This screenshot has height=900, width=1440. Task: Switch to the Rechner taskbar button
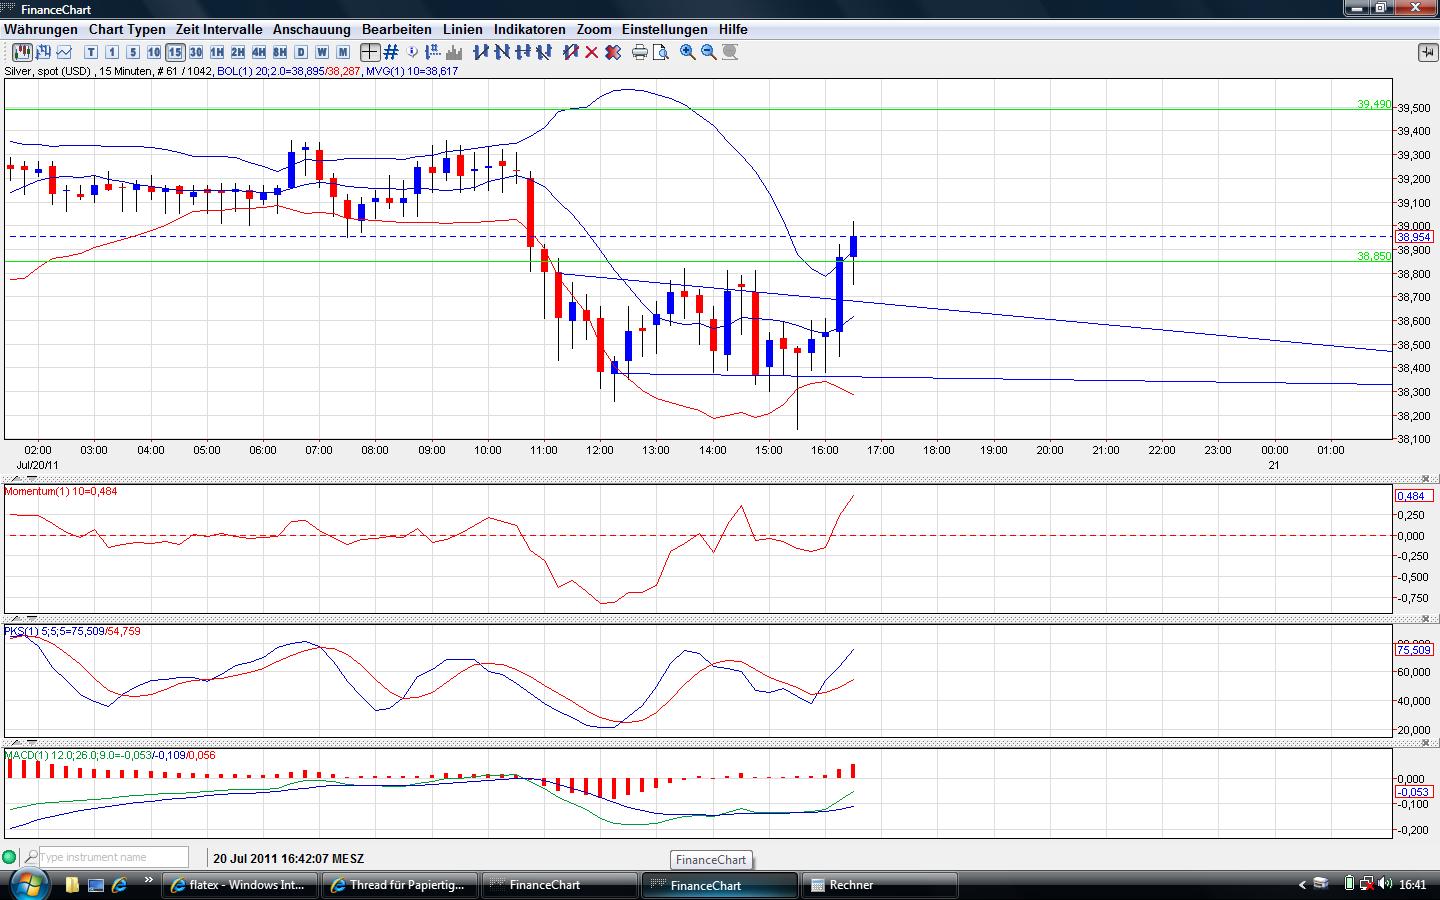[x=881, y=885]
